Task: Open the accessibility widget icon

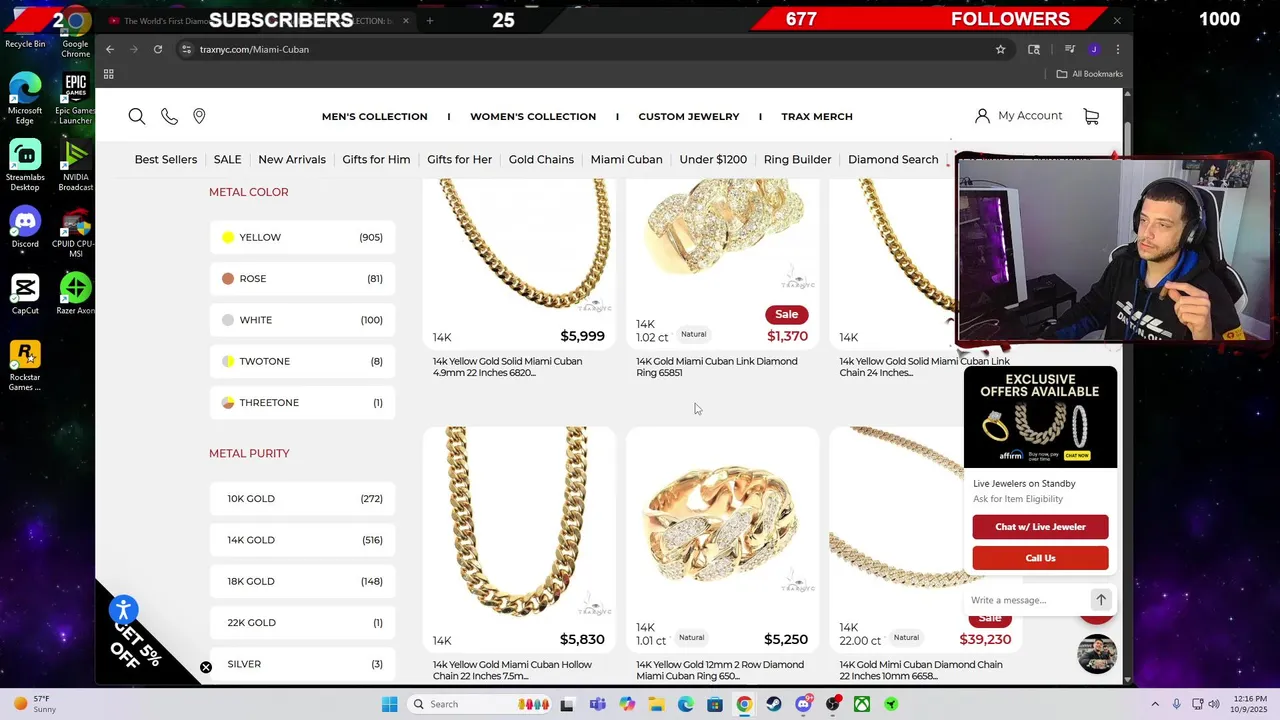Action: coord(123,609)
